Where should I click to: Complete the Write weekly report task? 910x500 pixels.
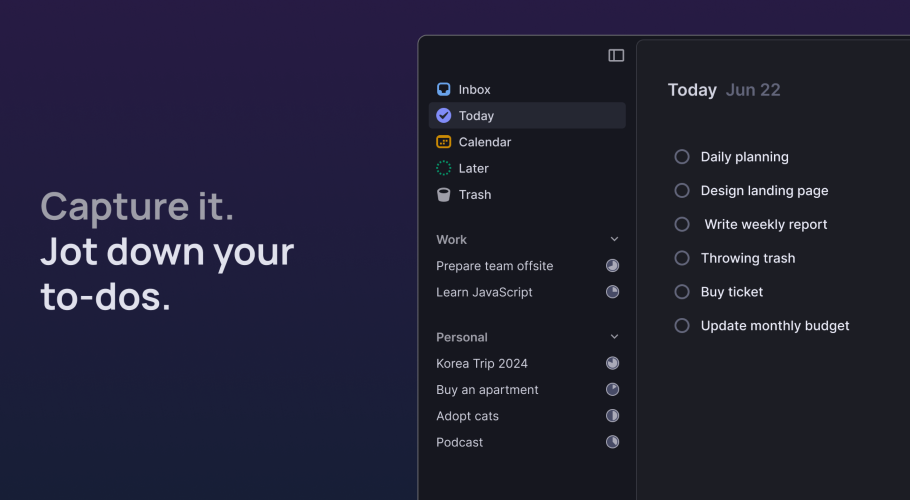click(682, 224)
